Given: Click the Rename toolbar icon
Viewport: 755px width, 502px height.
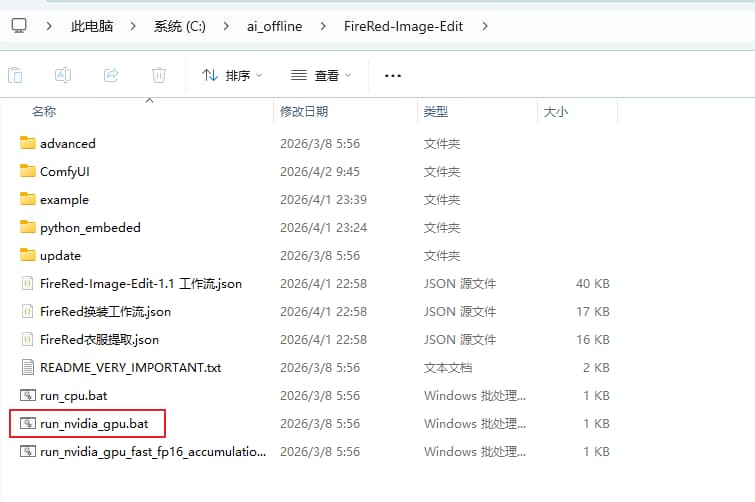Looking at the screenshot, I should point(62,75).
